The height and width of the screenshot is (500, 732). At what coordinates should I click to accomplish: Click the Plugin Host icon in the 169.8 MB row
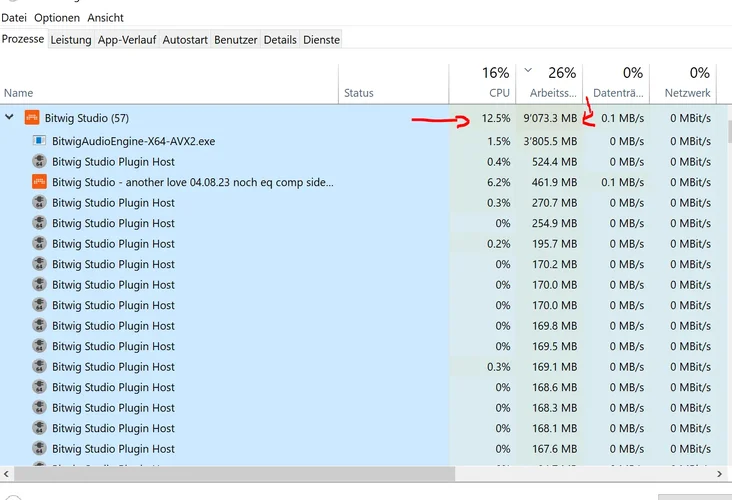click(x=39, y=325)
